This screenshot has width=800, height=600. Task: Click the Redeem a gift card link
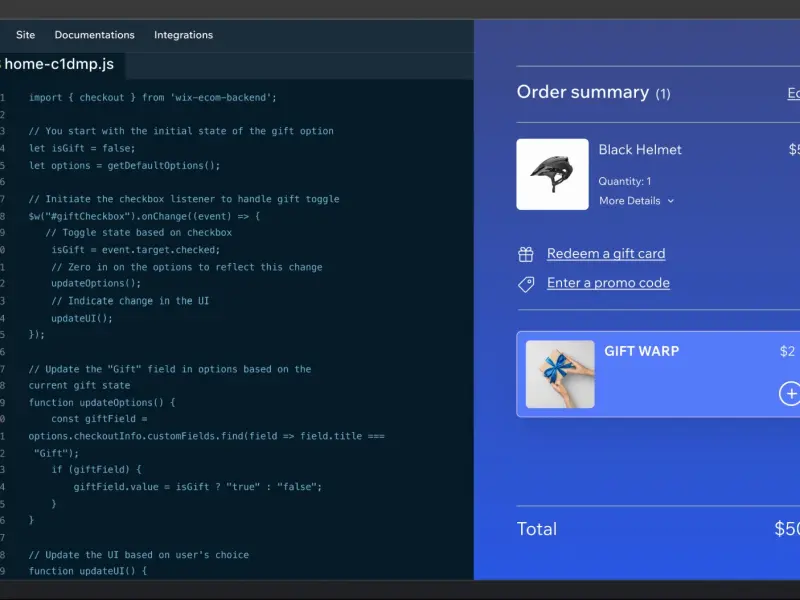tap(606, 254)
